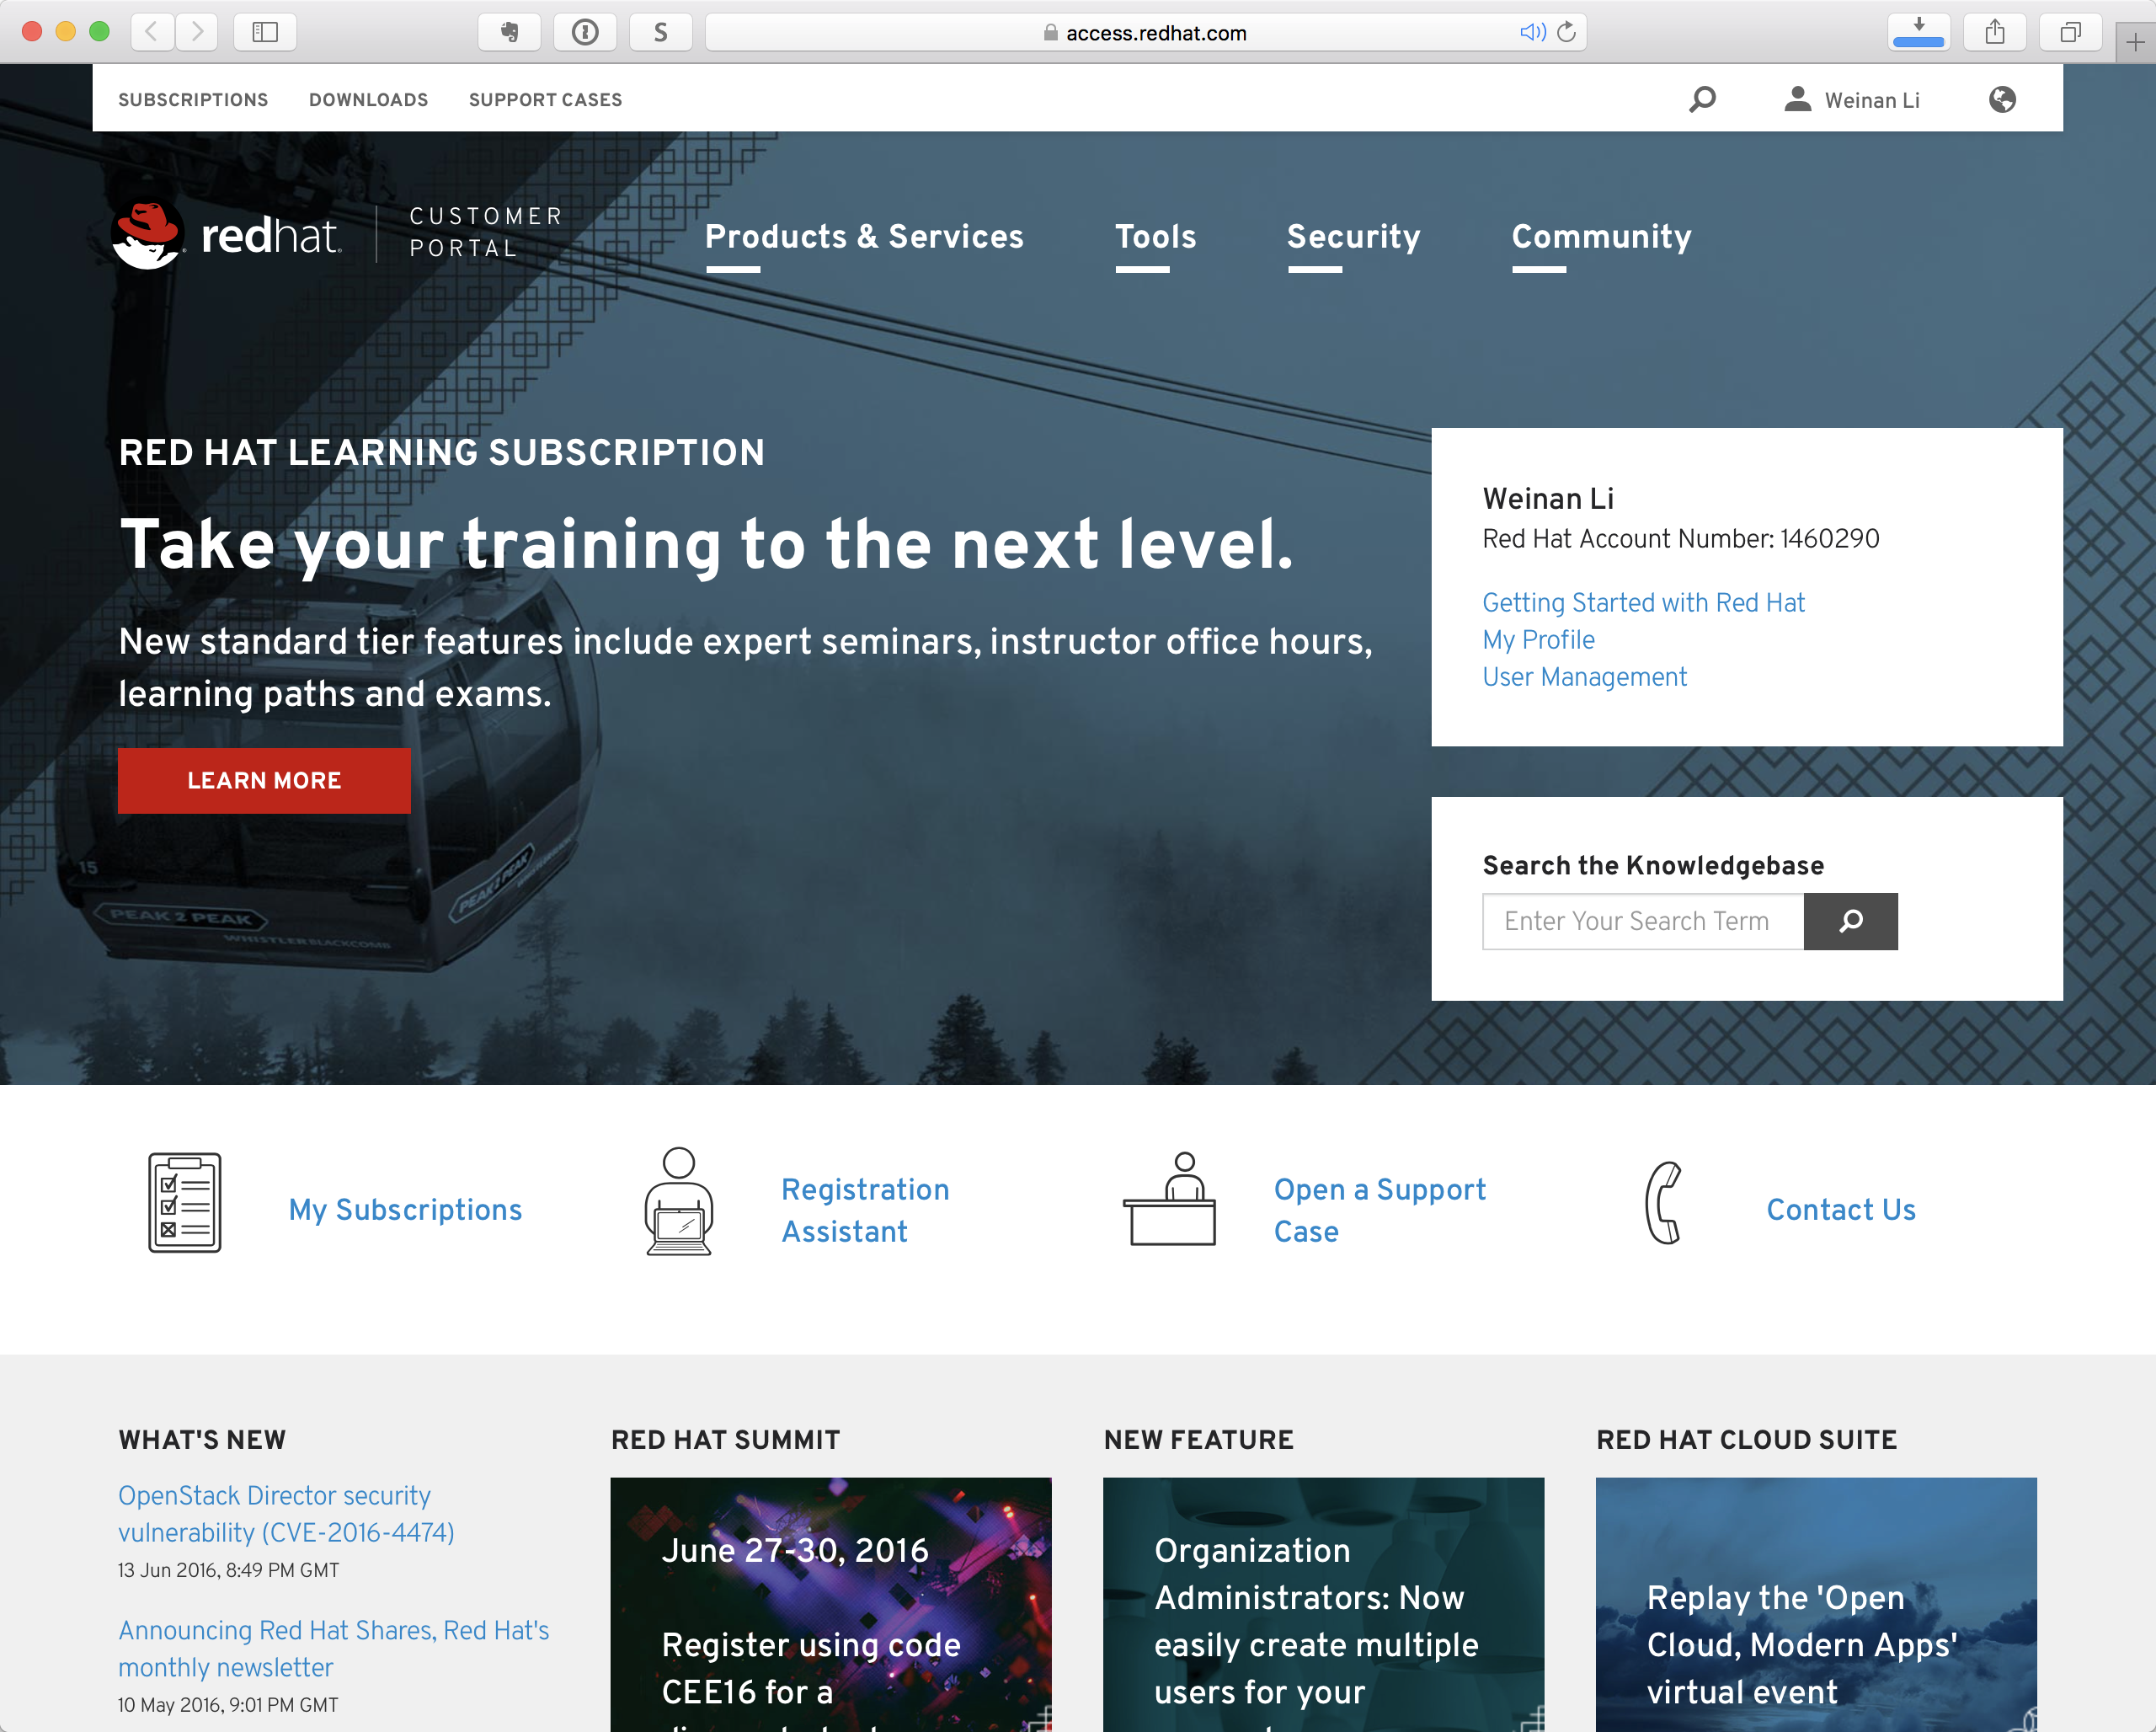2156x1732 pixels.
Task: Open site search magnifier in top bar
Action: tap(1702, 99)
